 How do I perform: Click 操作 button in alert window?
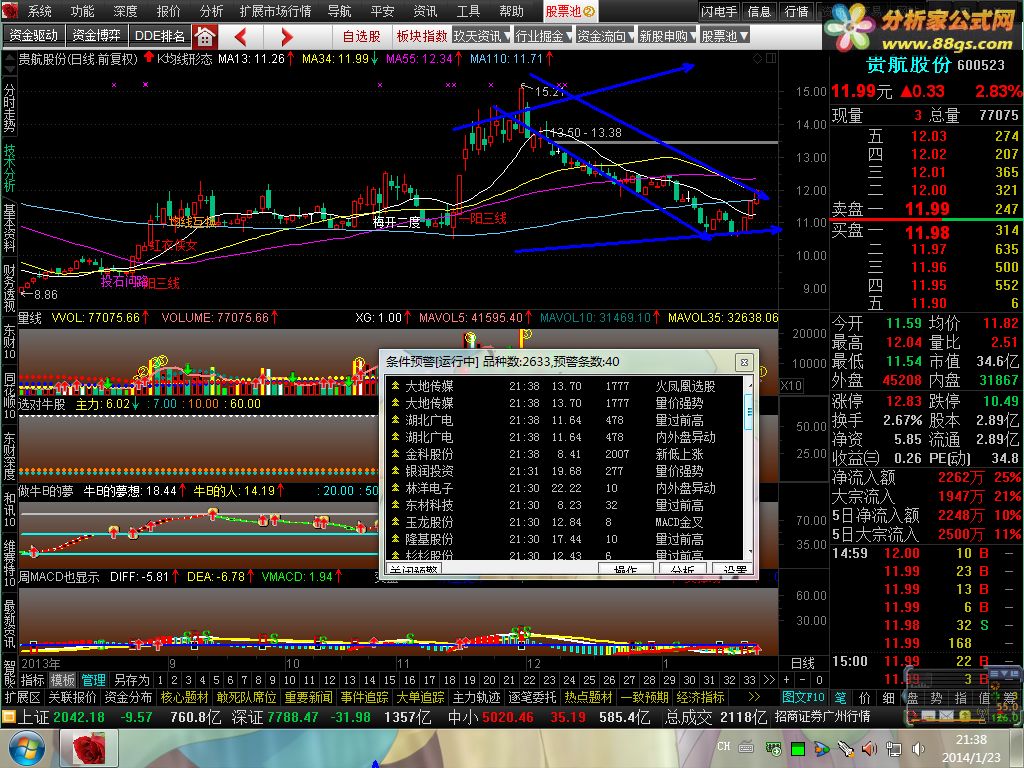[x=626, y=569]
